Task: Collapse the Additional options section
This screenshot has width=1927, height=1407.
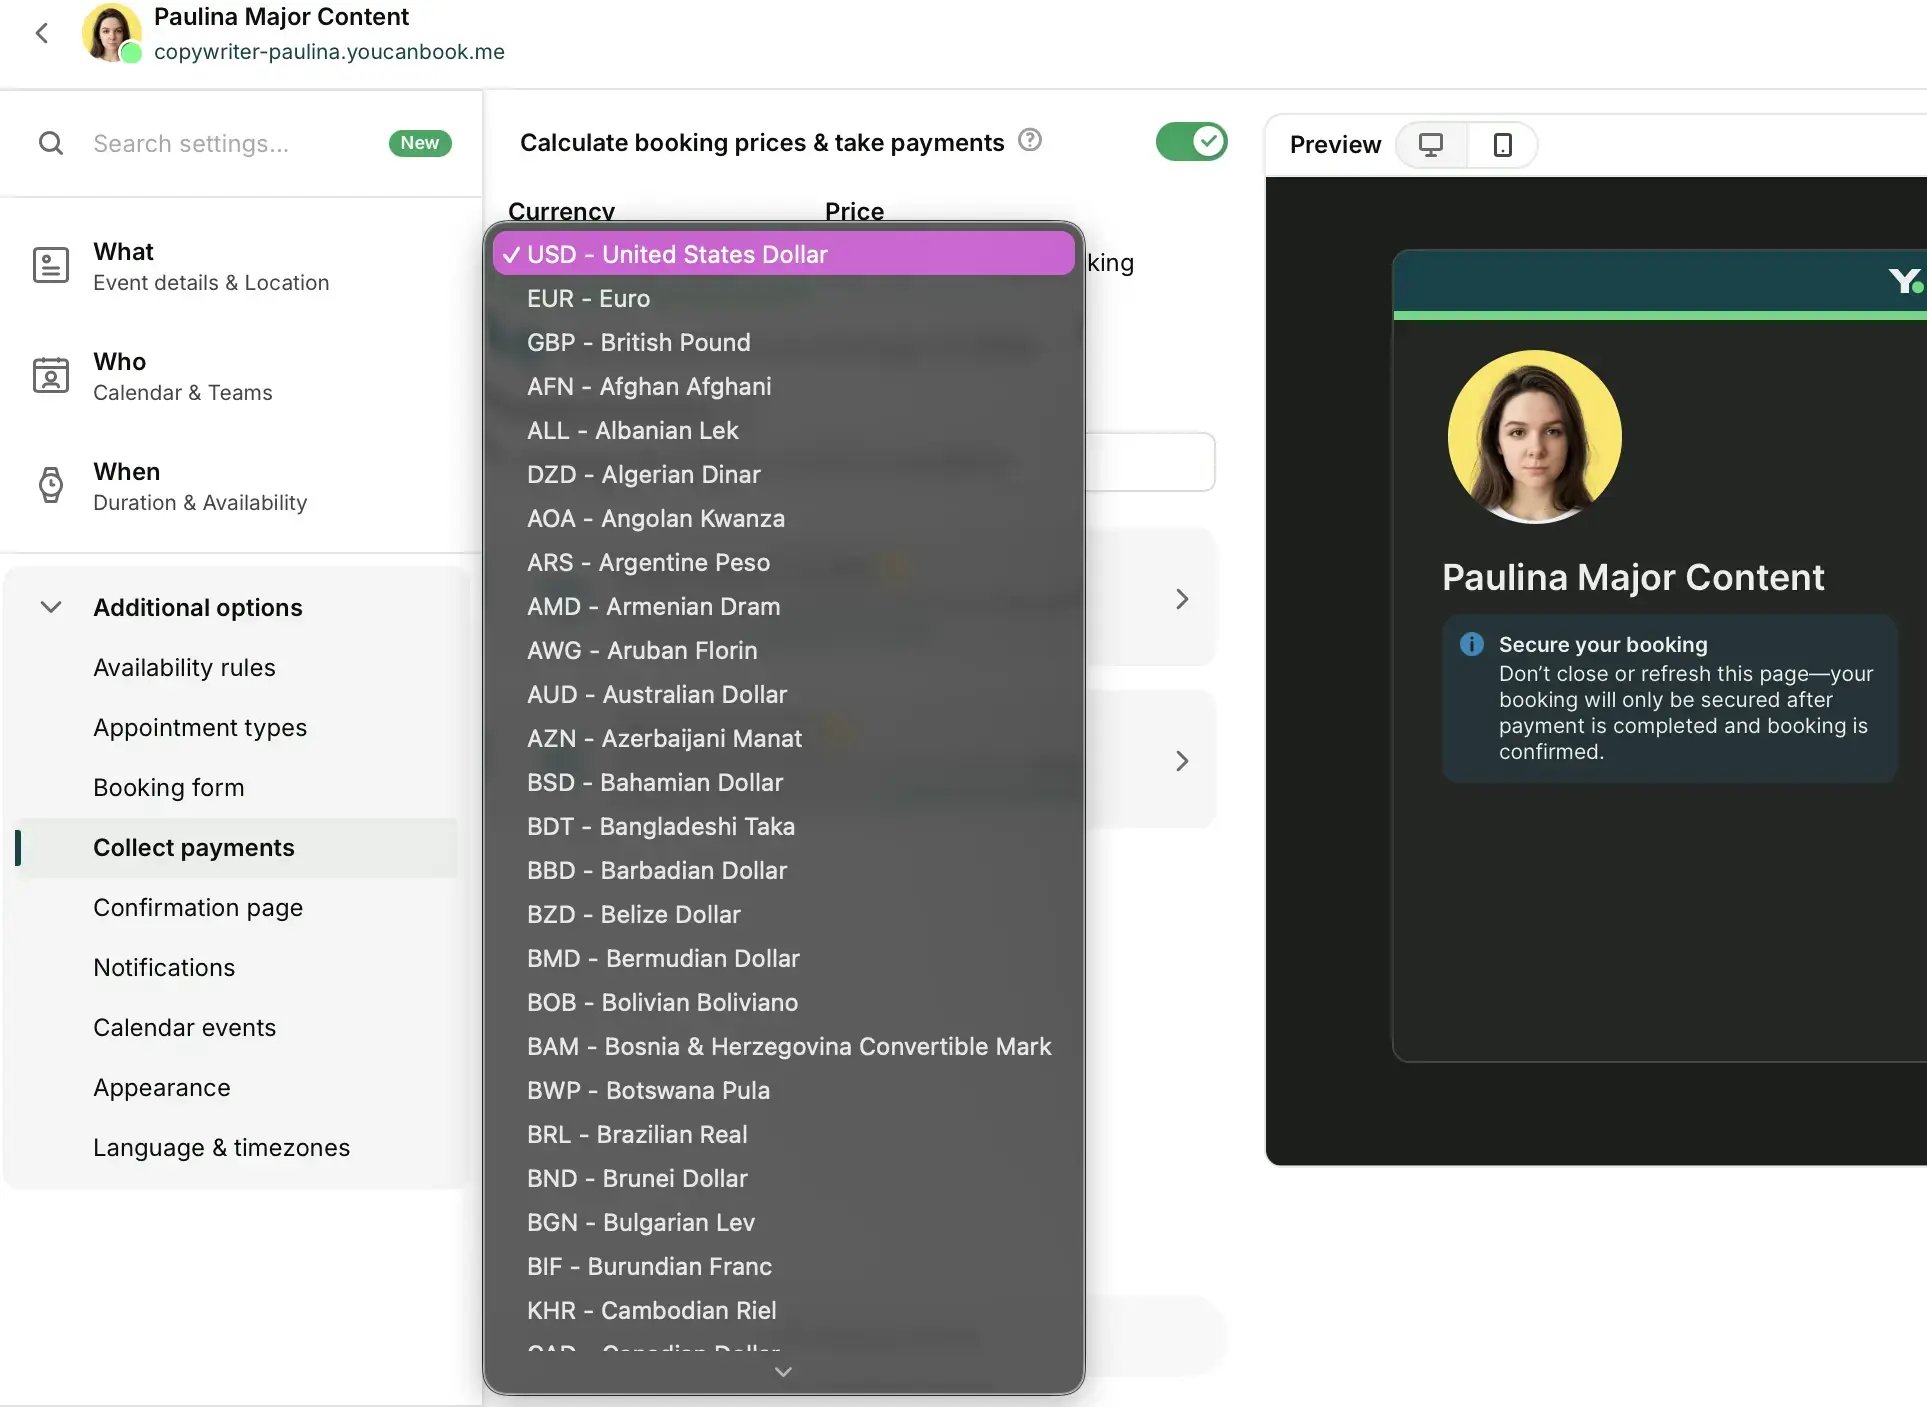Action: [x=51, y=608]
